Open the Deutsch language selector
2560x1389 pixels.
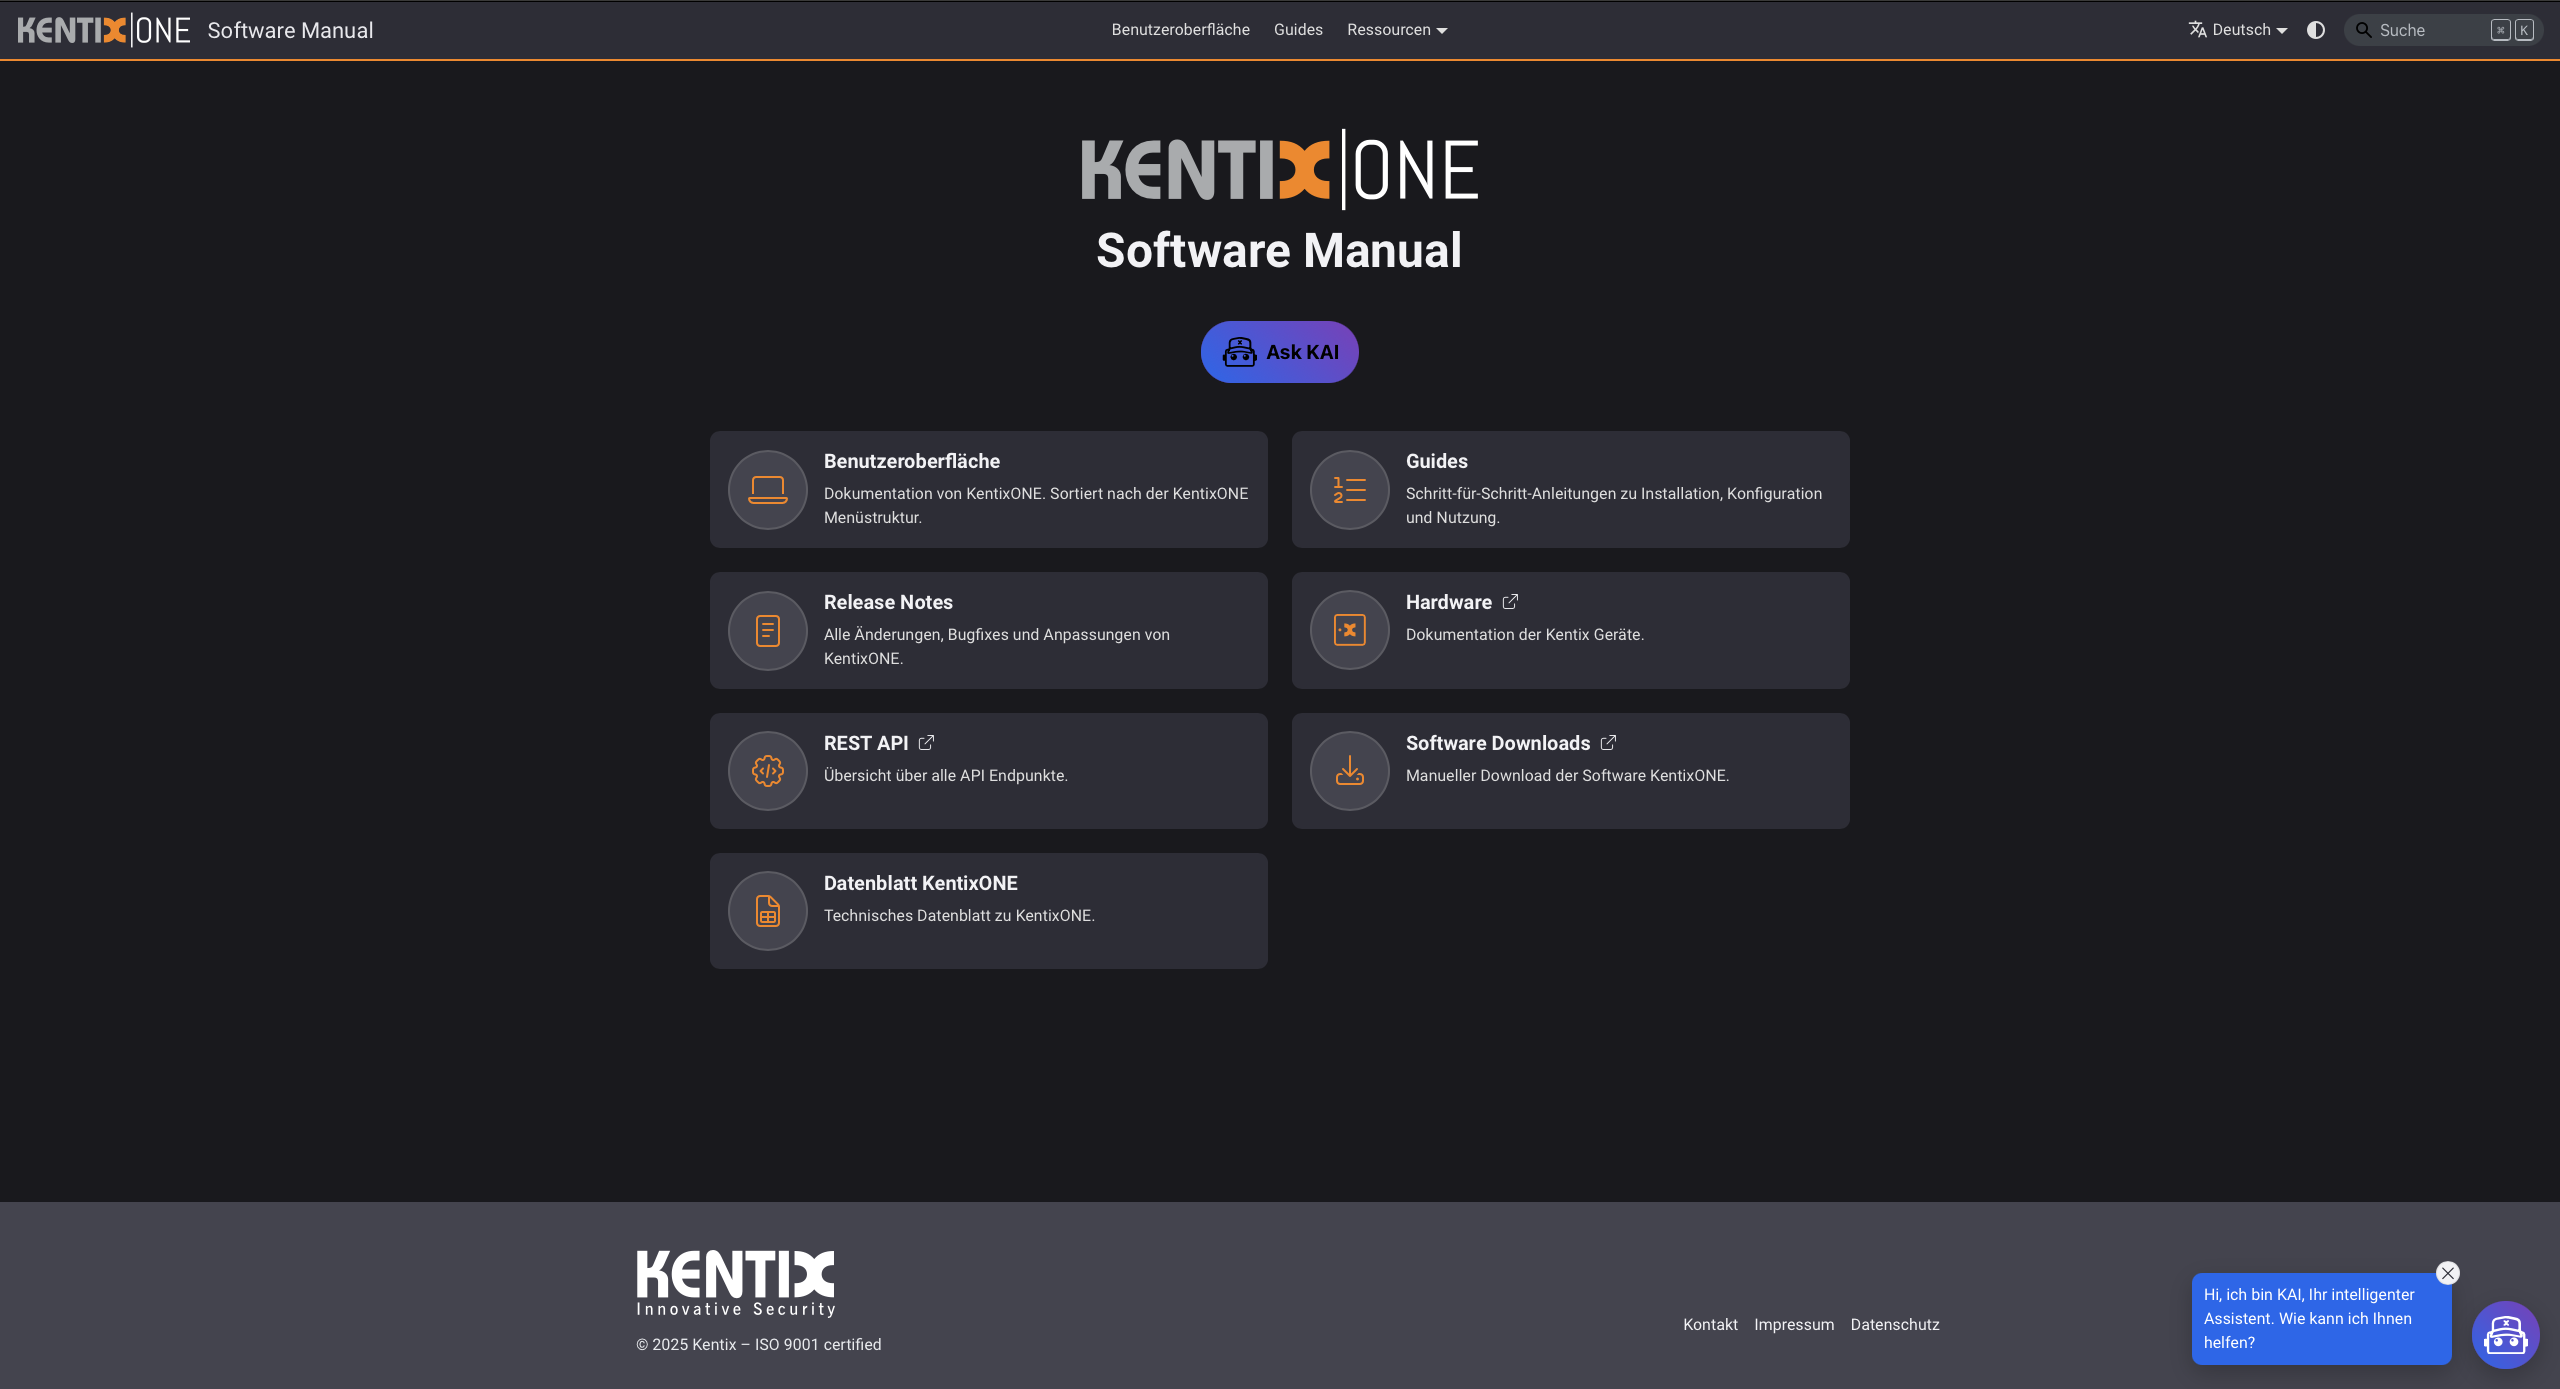click(x=2237, y=29)
